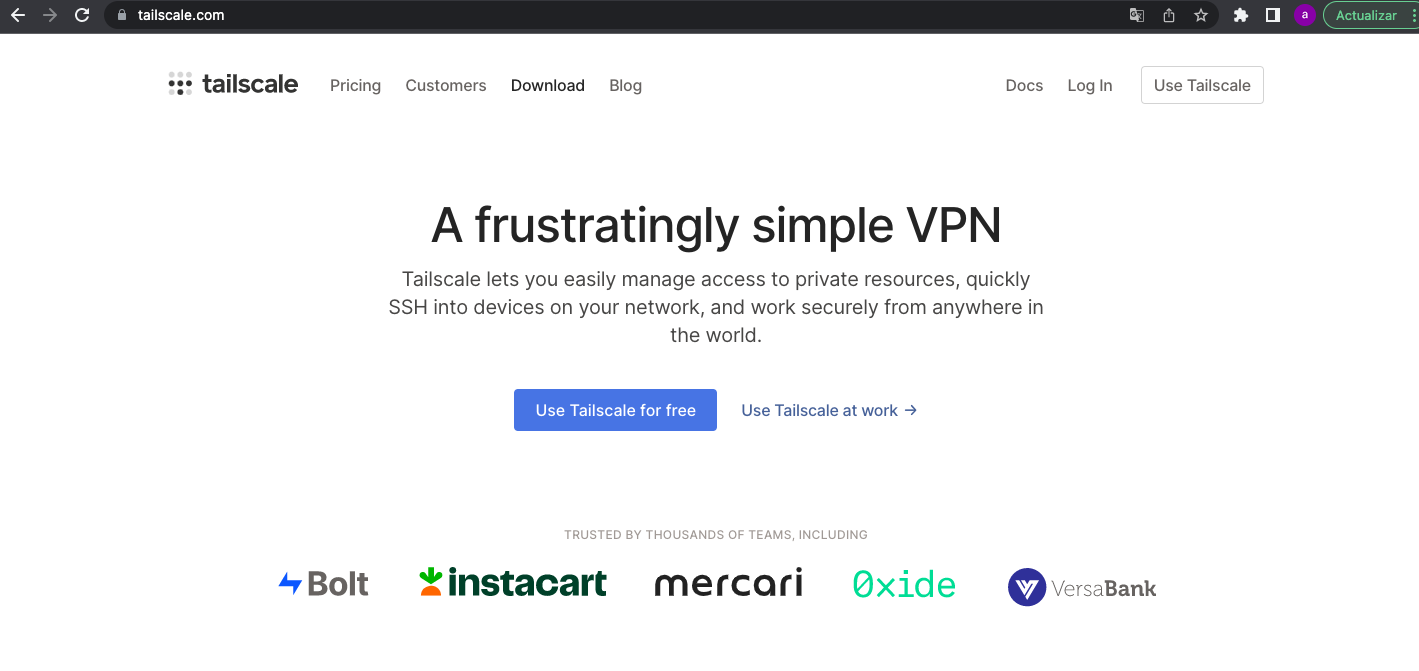Toggle the browser side panel

tap(1272, 15)
